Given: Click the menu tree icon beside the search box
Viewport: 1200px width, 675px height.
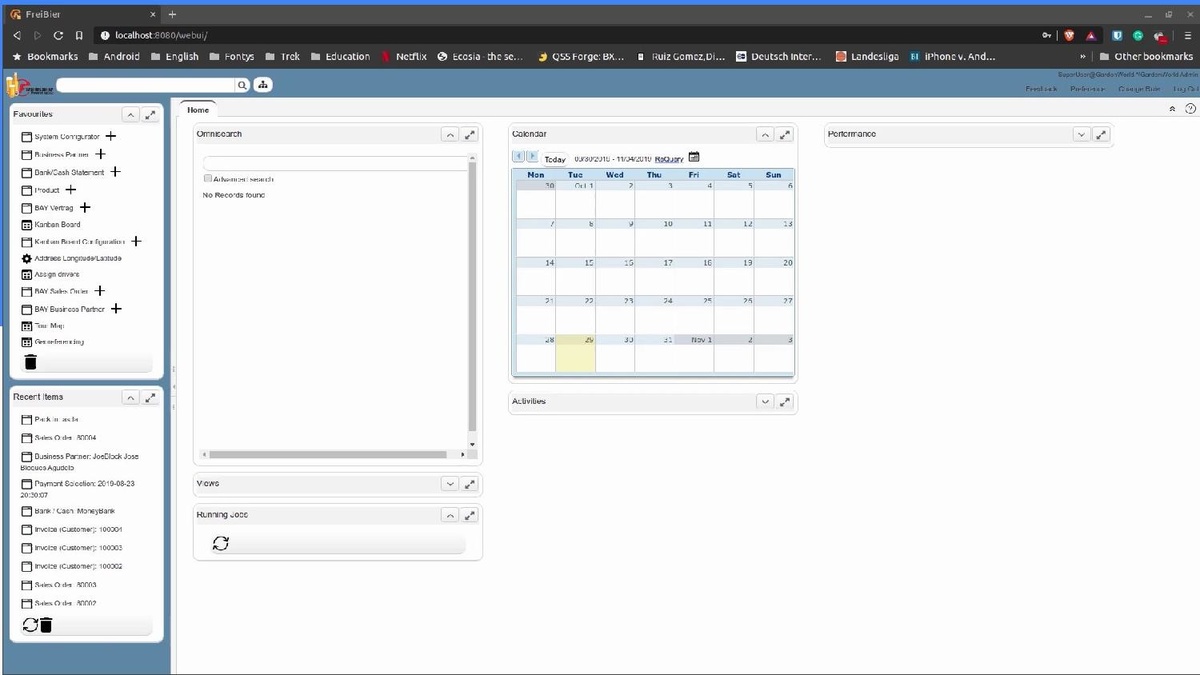Looking at the screenshot, I should click(x=262, y=86).
